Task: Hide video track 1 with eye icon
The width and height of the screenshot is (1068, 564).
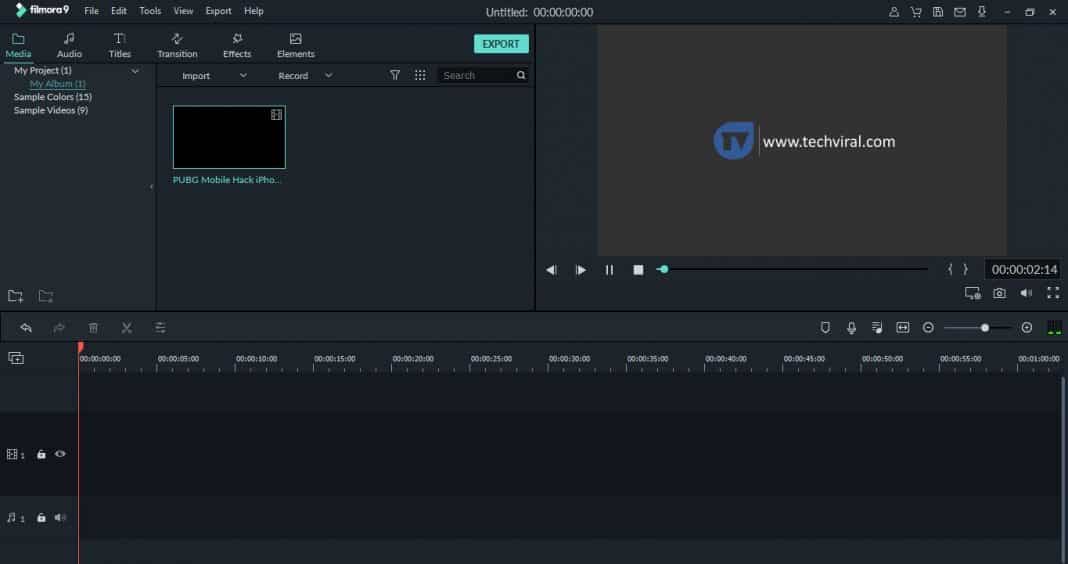Action: coord(60,454)
